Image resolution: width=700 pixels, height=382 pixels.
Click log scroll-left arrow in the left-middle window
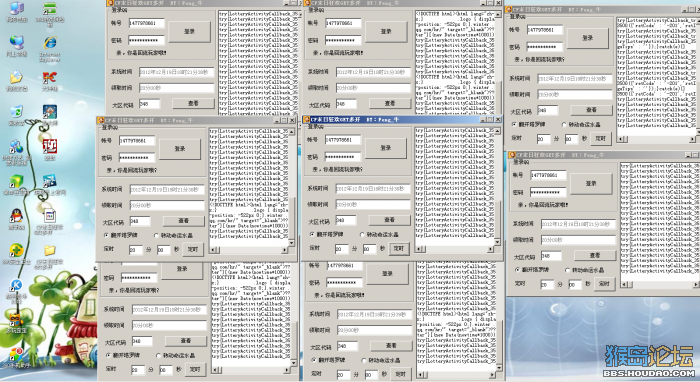213,250
